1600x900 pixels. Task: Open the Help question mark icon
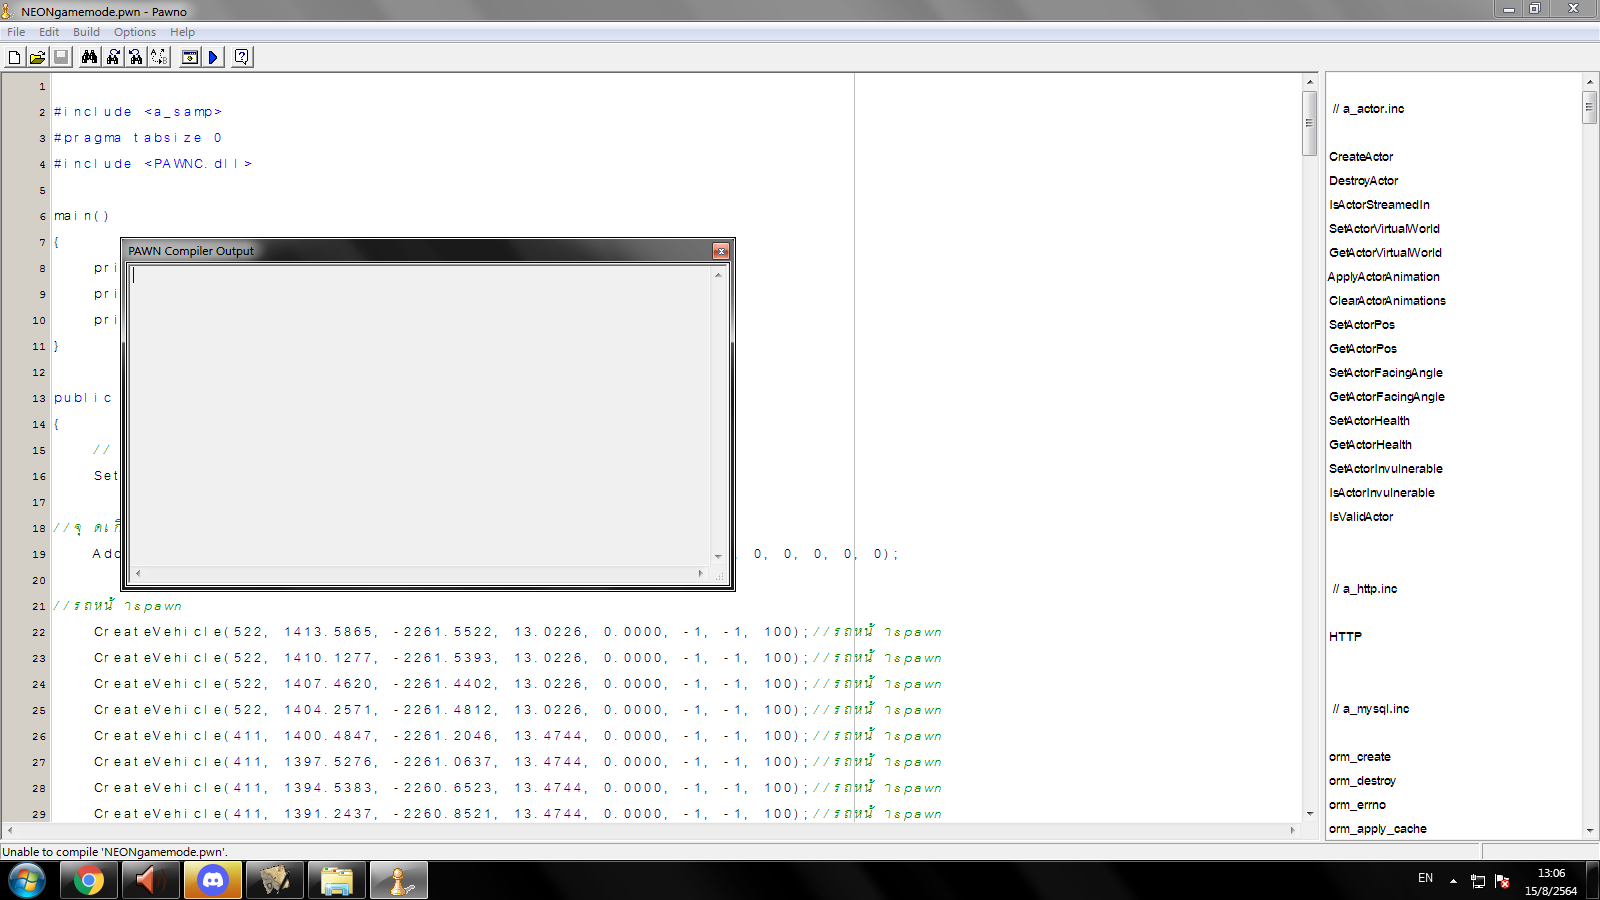tap(241, 57)
